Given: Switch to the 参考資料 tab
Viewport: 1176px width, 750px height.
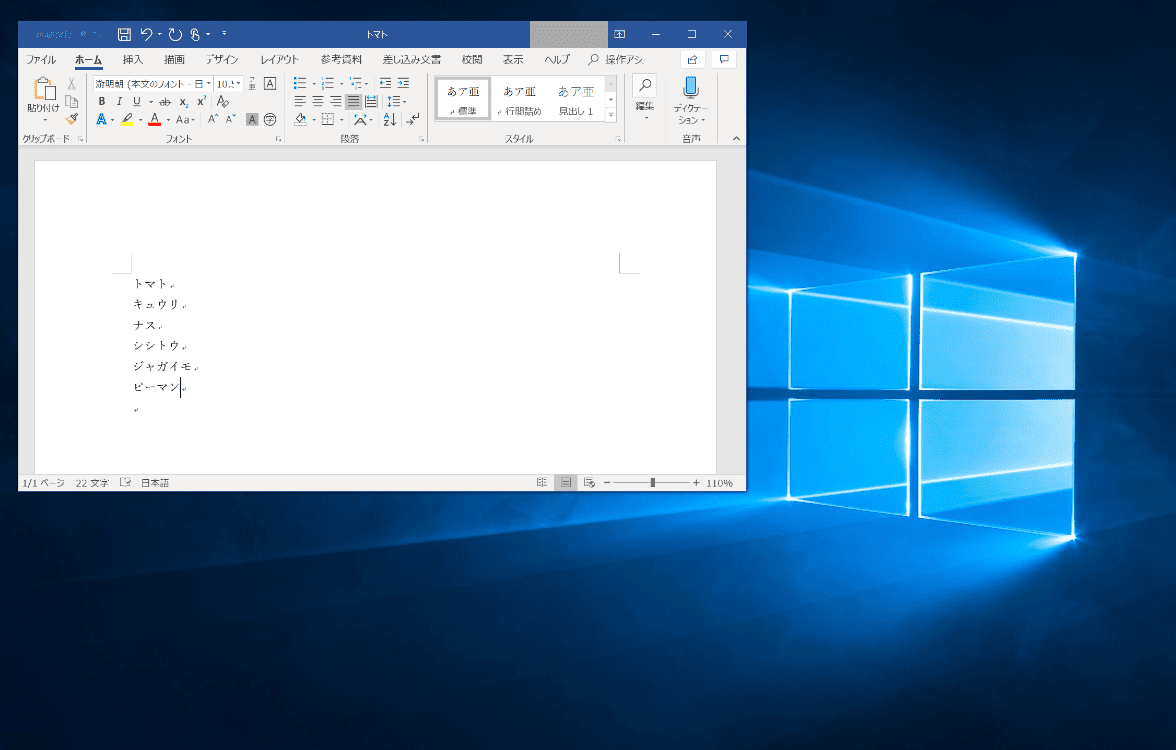Looking at the screenshot, I should [341, 60].
